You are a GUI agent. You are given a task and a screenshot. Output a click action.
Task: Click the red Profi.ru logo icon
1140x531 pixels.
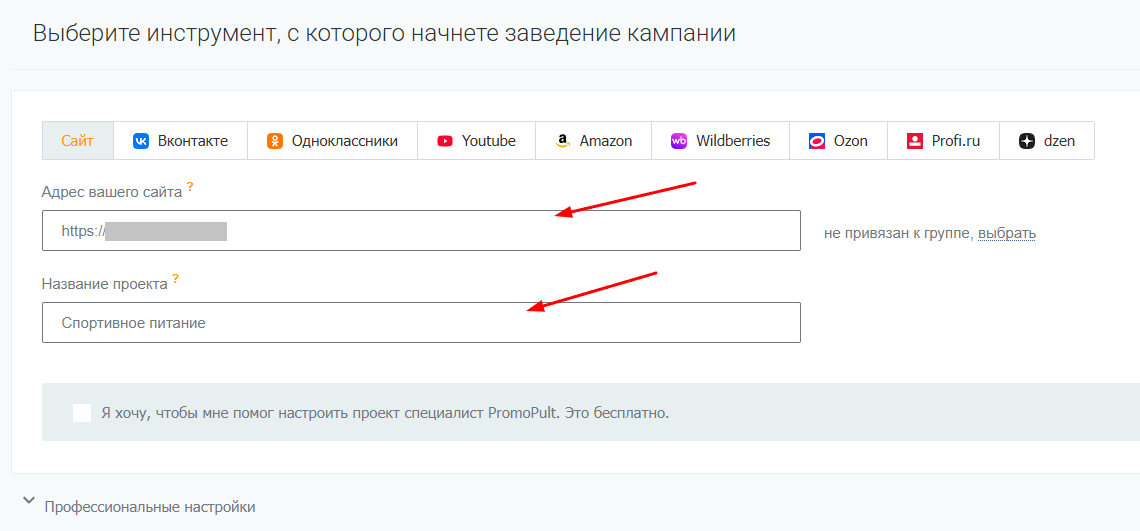[915, 141]
